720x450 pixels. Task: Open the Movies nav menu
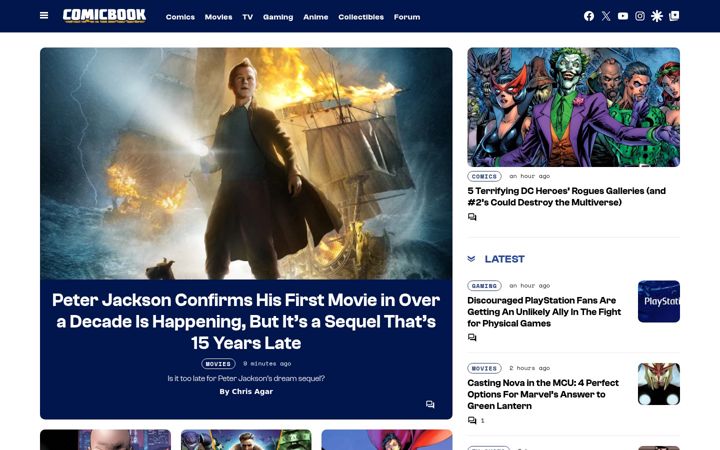coord(218,17)
